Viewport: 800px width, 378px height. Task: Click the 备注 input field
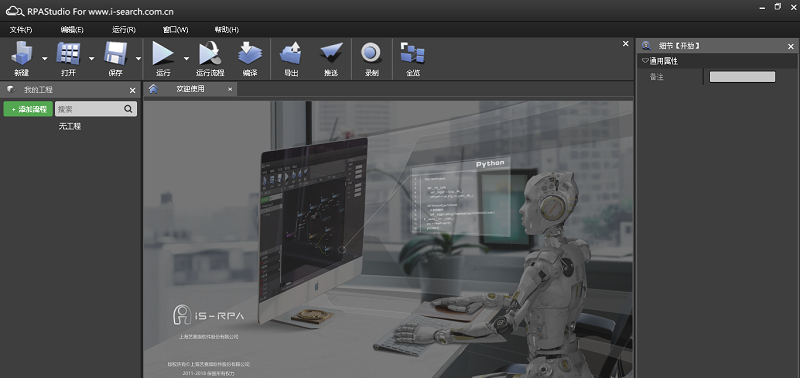[742, 77]
